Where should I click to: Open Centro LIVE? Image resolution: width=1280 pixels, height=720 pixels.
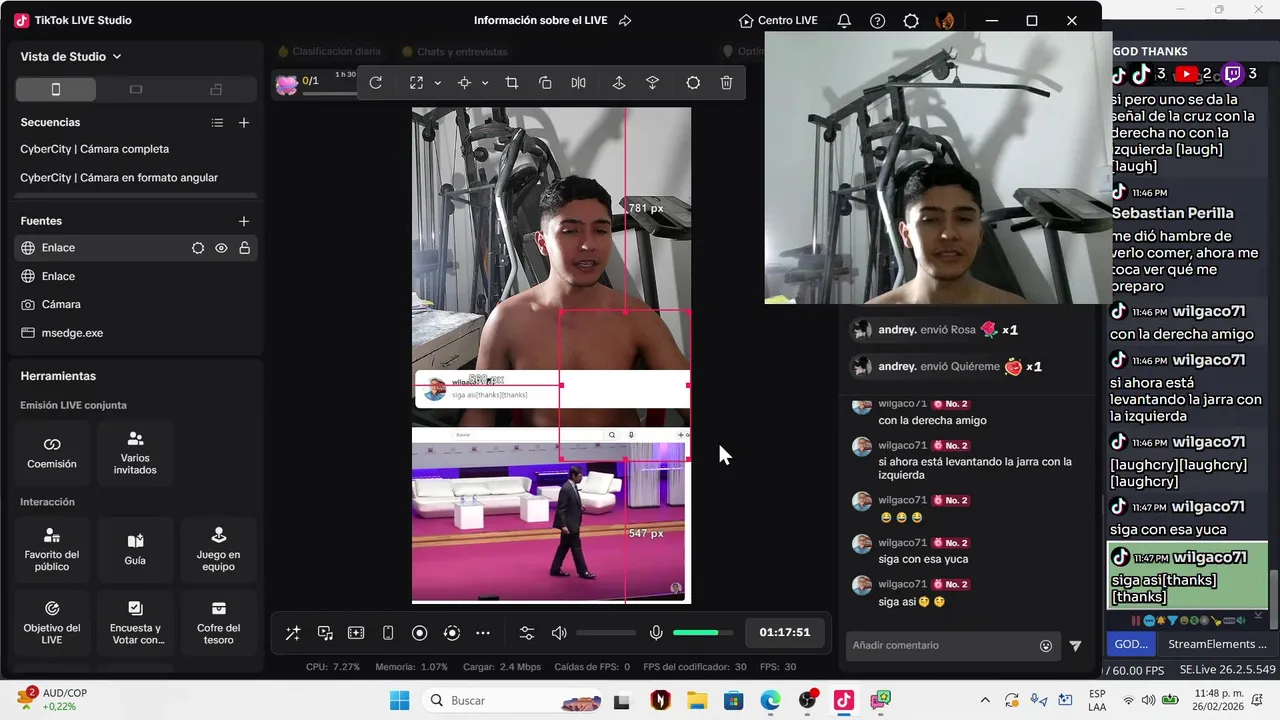(778, 21)
